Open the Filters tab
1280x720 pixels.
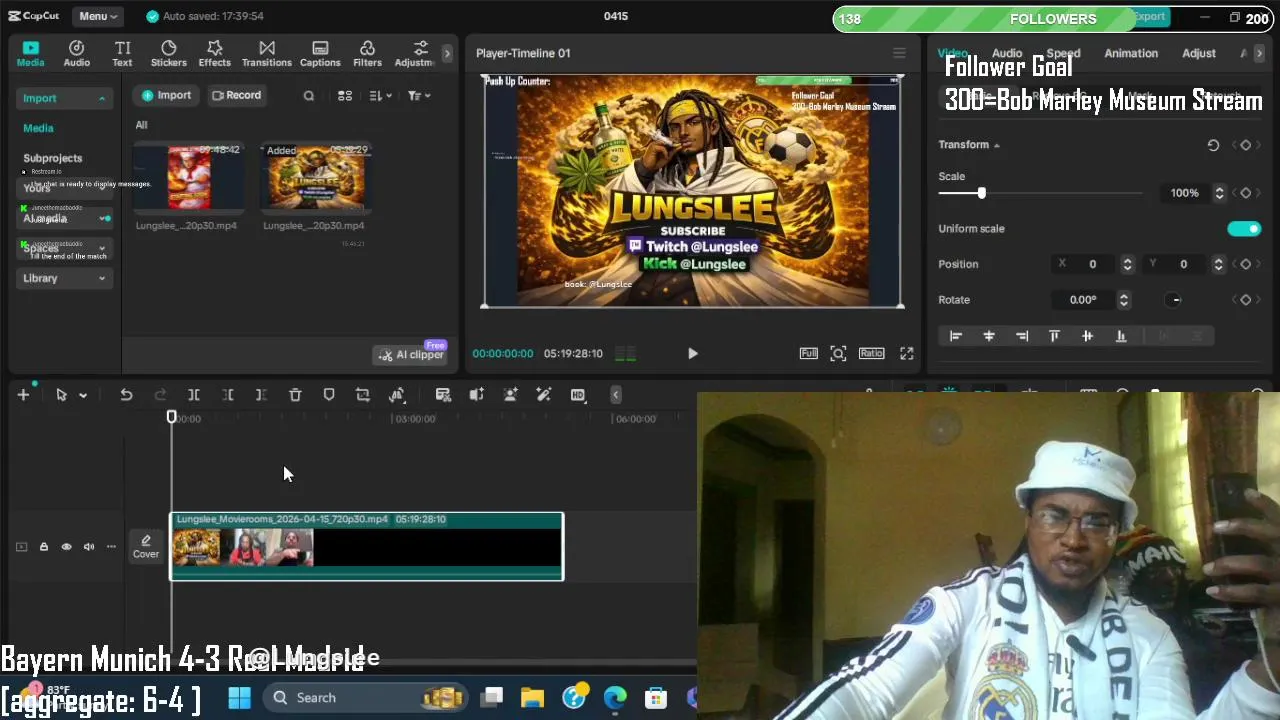pyautogui.click(x=367, y=54)
